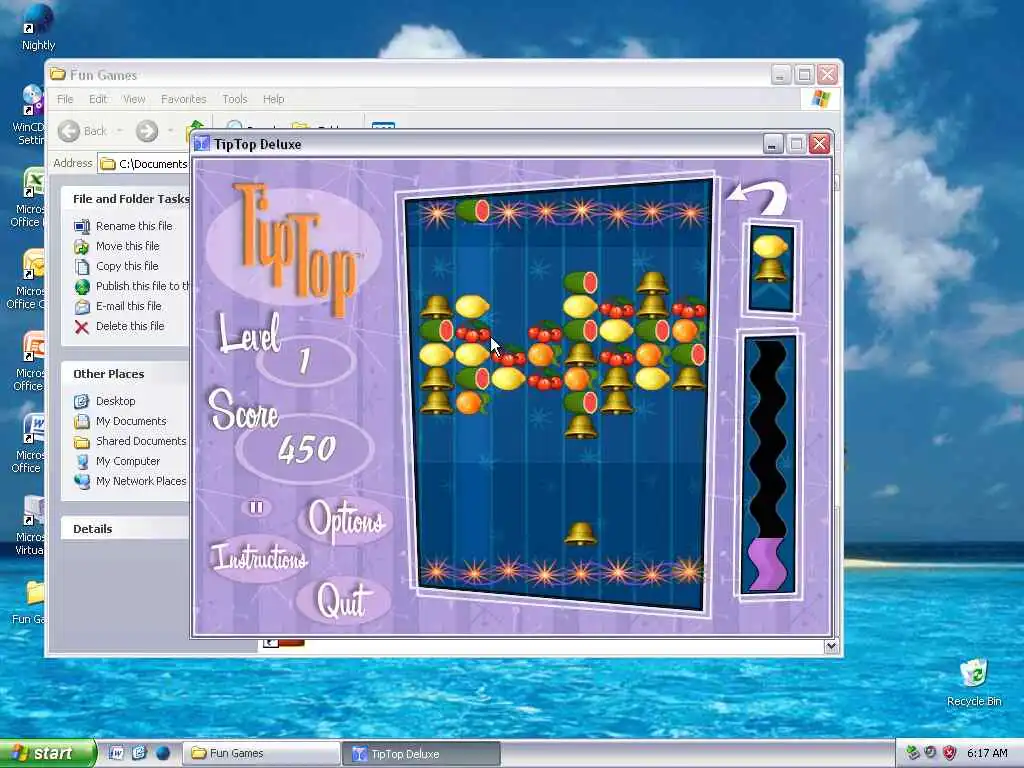Open My Network Places link
1024x768 pixels.
tap(141, 481)
